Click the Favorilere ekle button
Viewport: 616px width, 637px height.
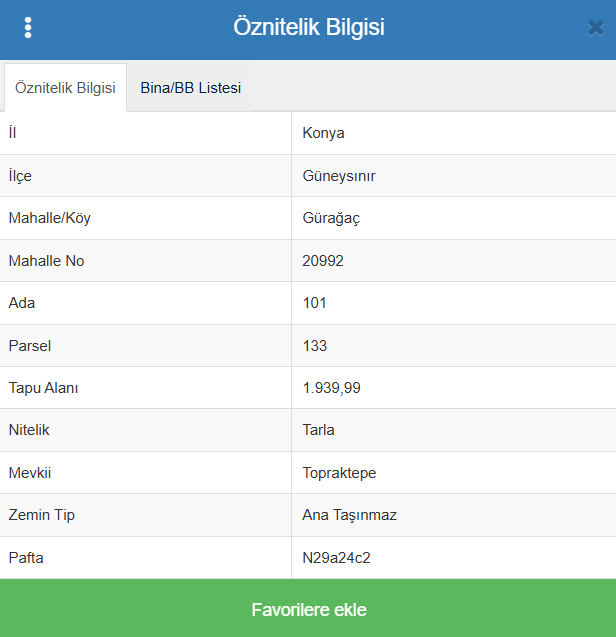click(x=308, y=608)
